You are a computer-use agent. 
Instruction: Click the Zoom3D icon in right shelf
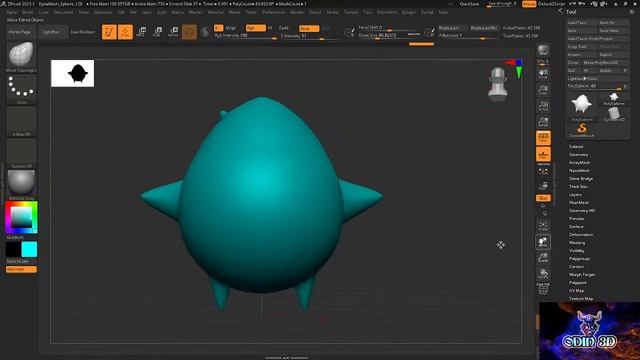click(543, 258)
